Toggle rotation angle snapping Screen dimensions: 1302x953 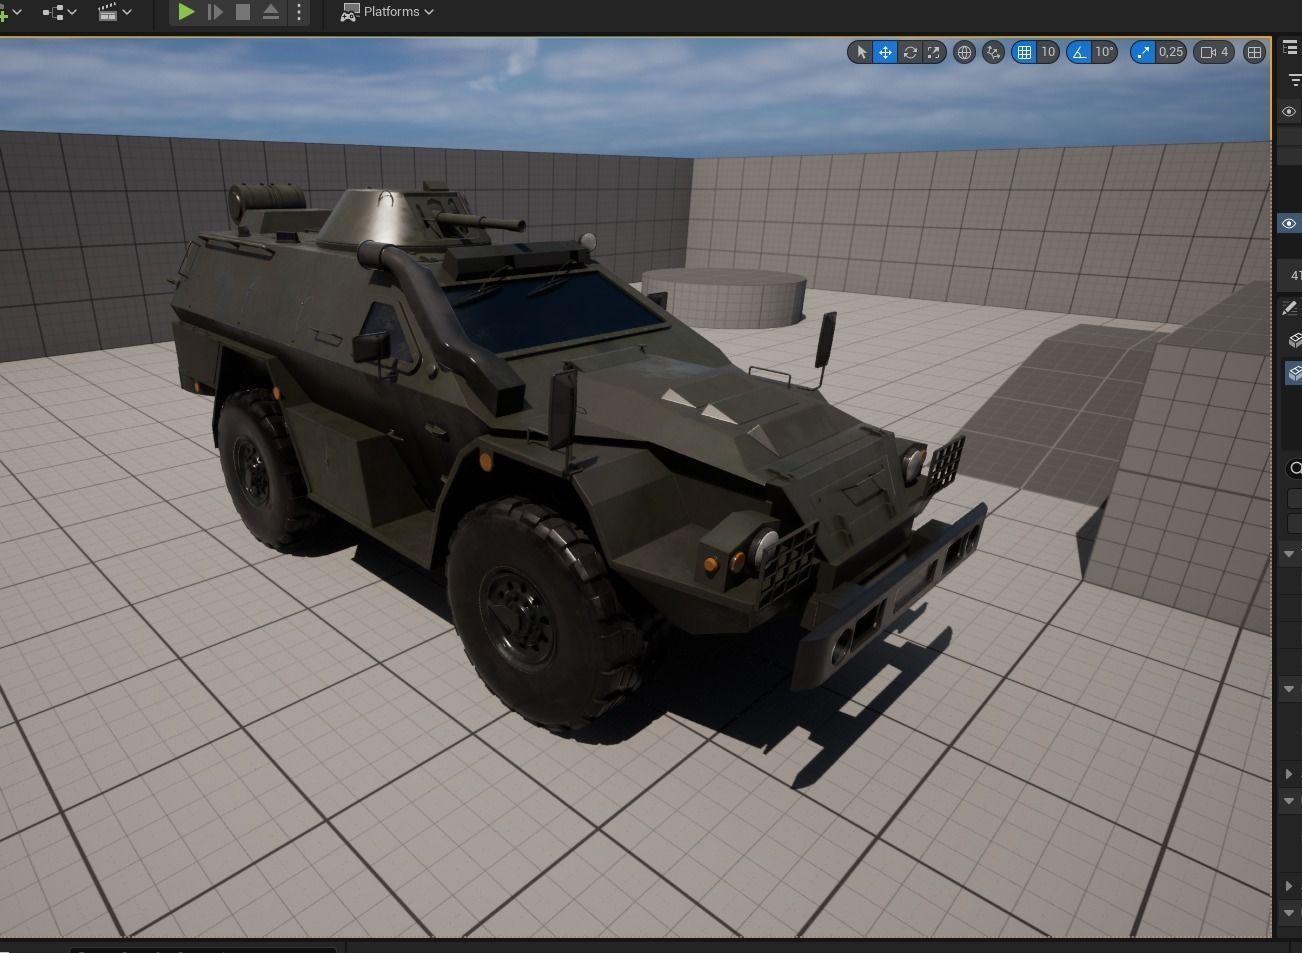pos(1079,52)
